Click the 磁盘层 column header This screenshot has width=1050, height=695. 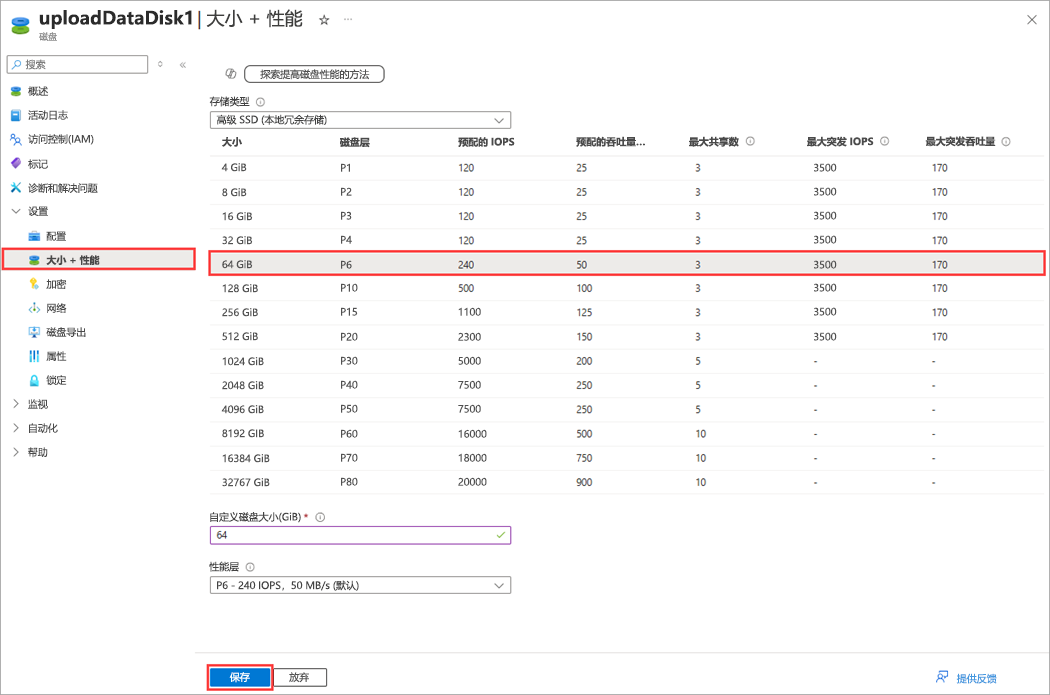[354, 142]
